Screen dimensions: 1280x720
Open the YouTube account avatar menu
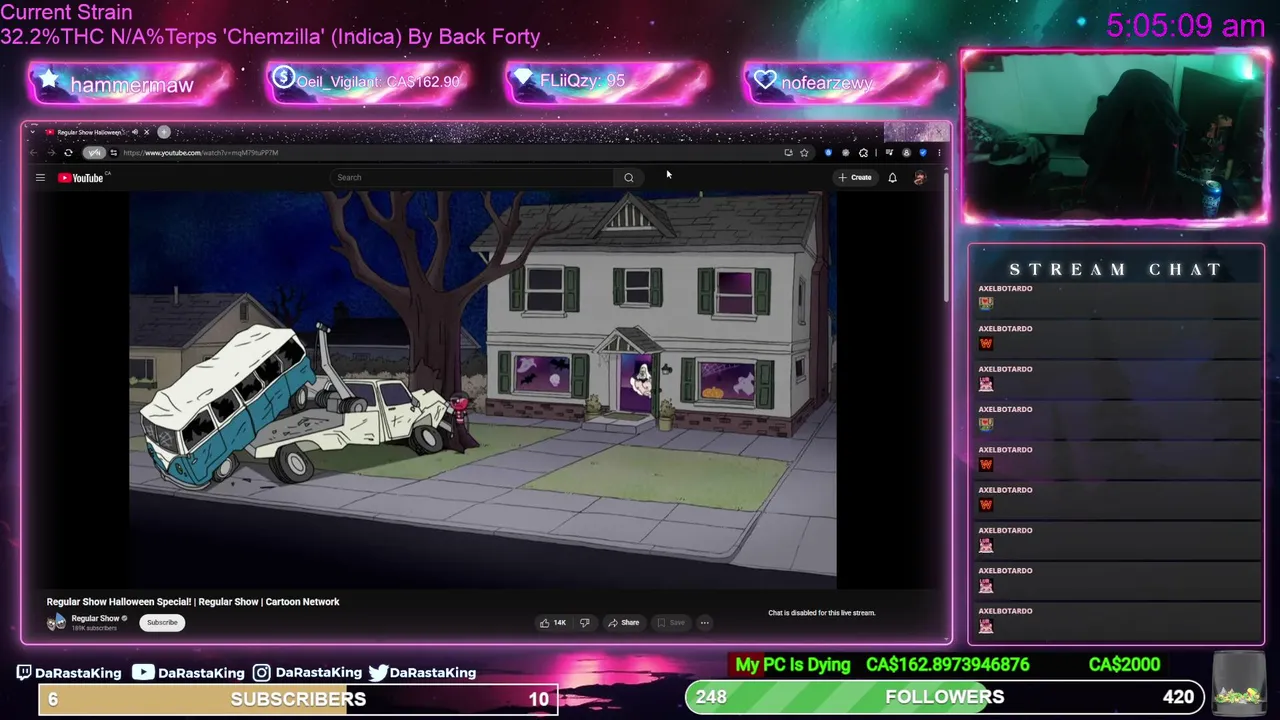[920, 177]
